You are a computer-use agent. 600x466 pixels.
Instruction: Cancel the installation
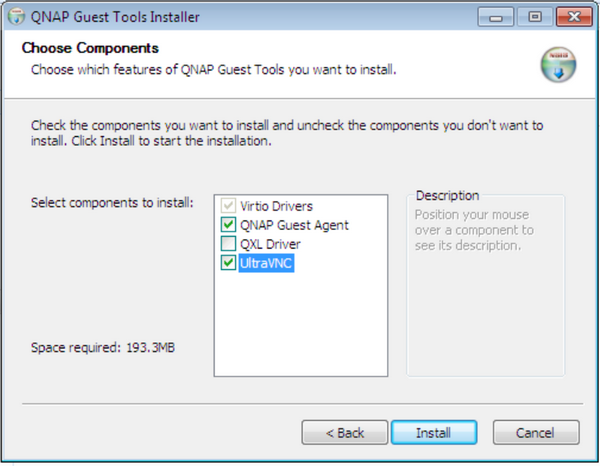(536, 433)
